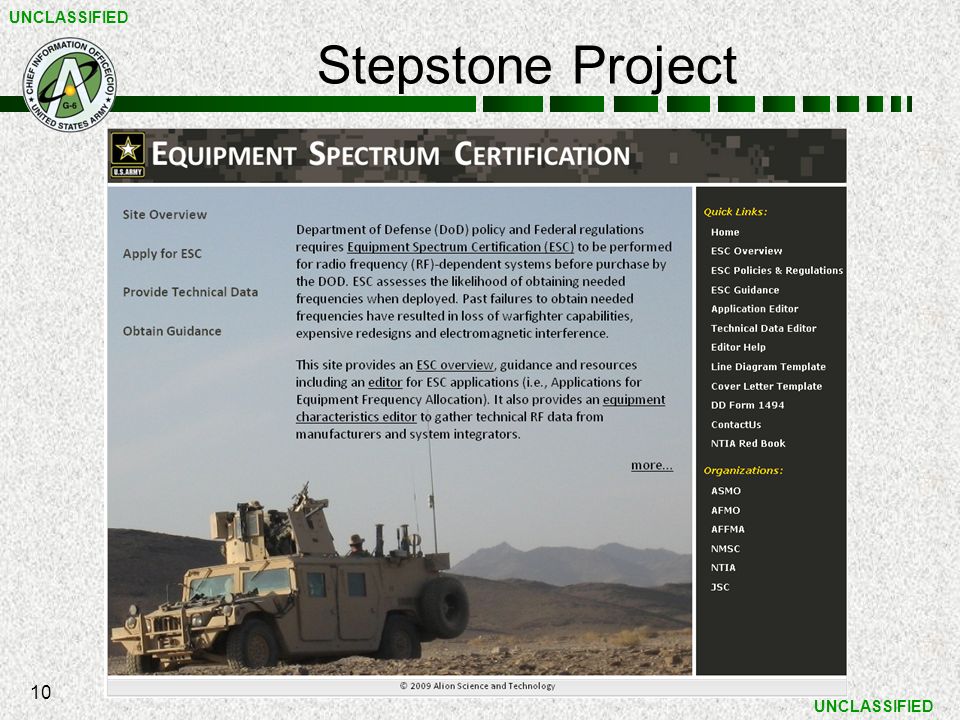The image size is (960, 720).
Task: Open the Cover Letter Template link
Action: pos(767,386)
